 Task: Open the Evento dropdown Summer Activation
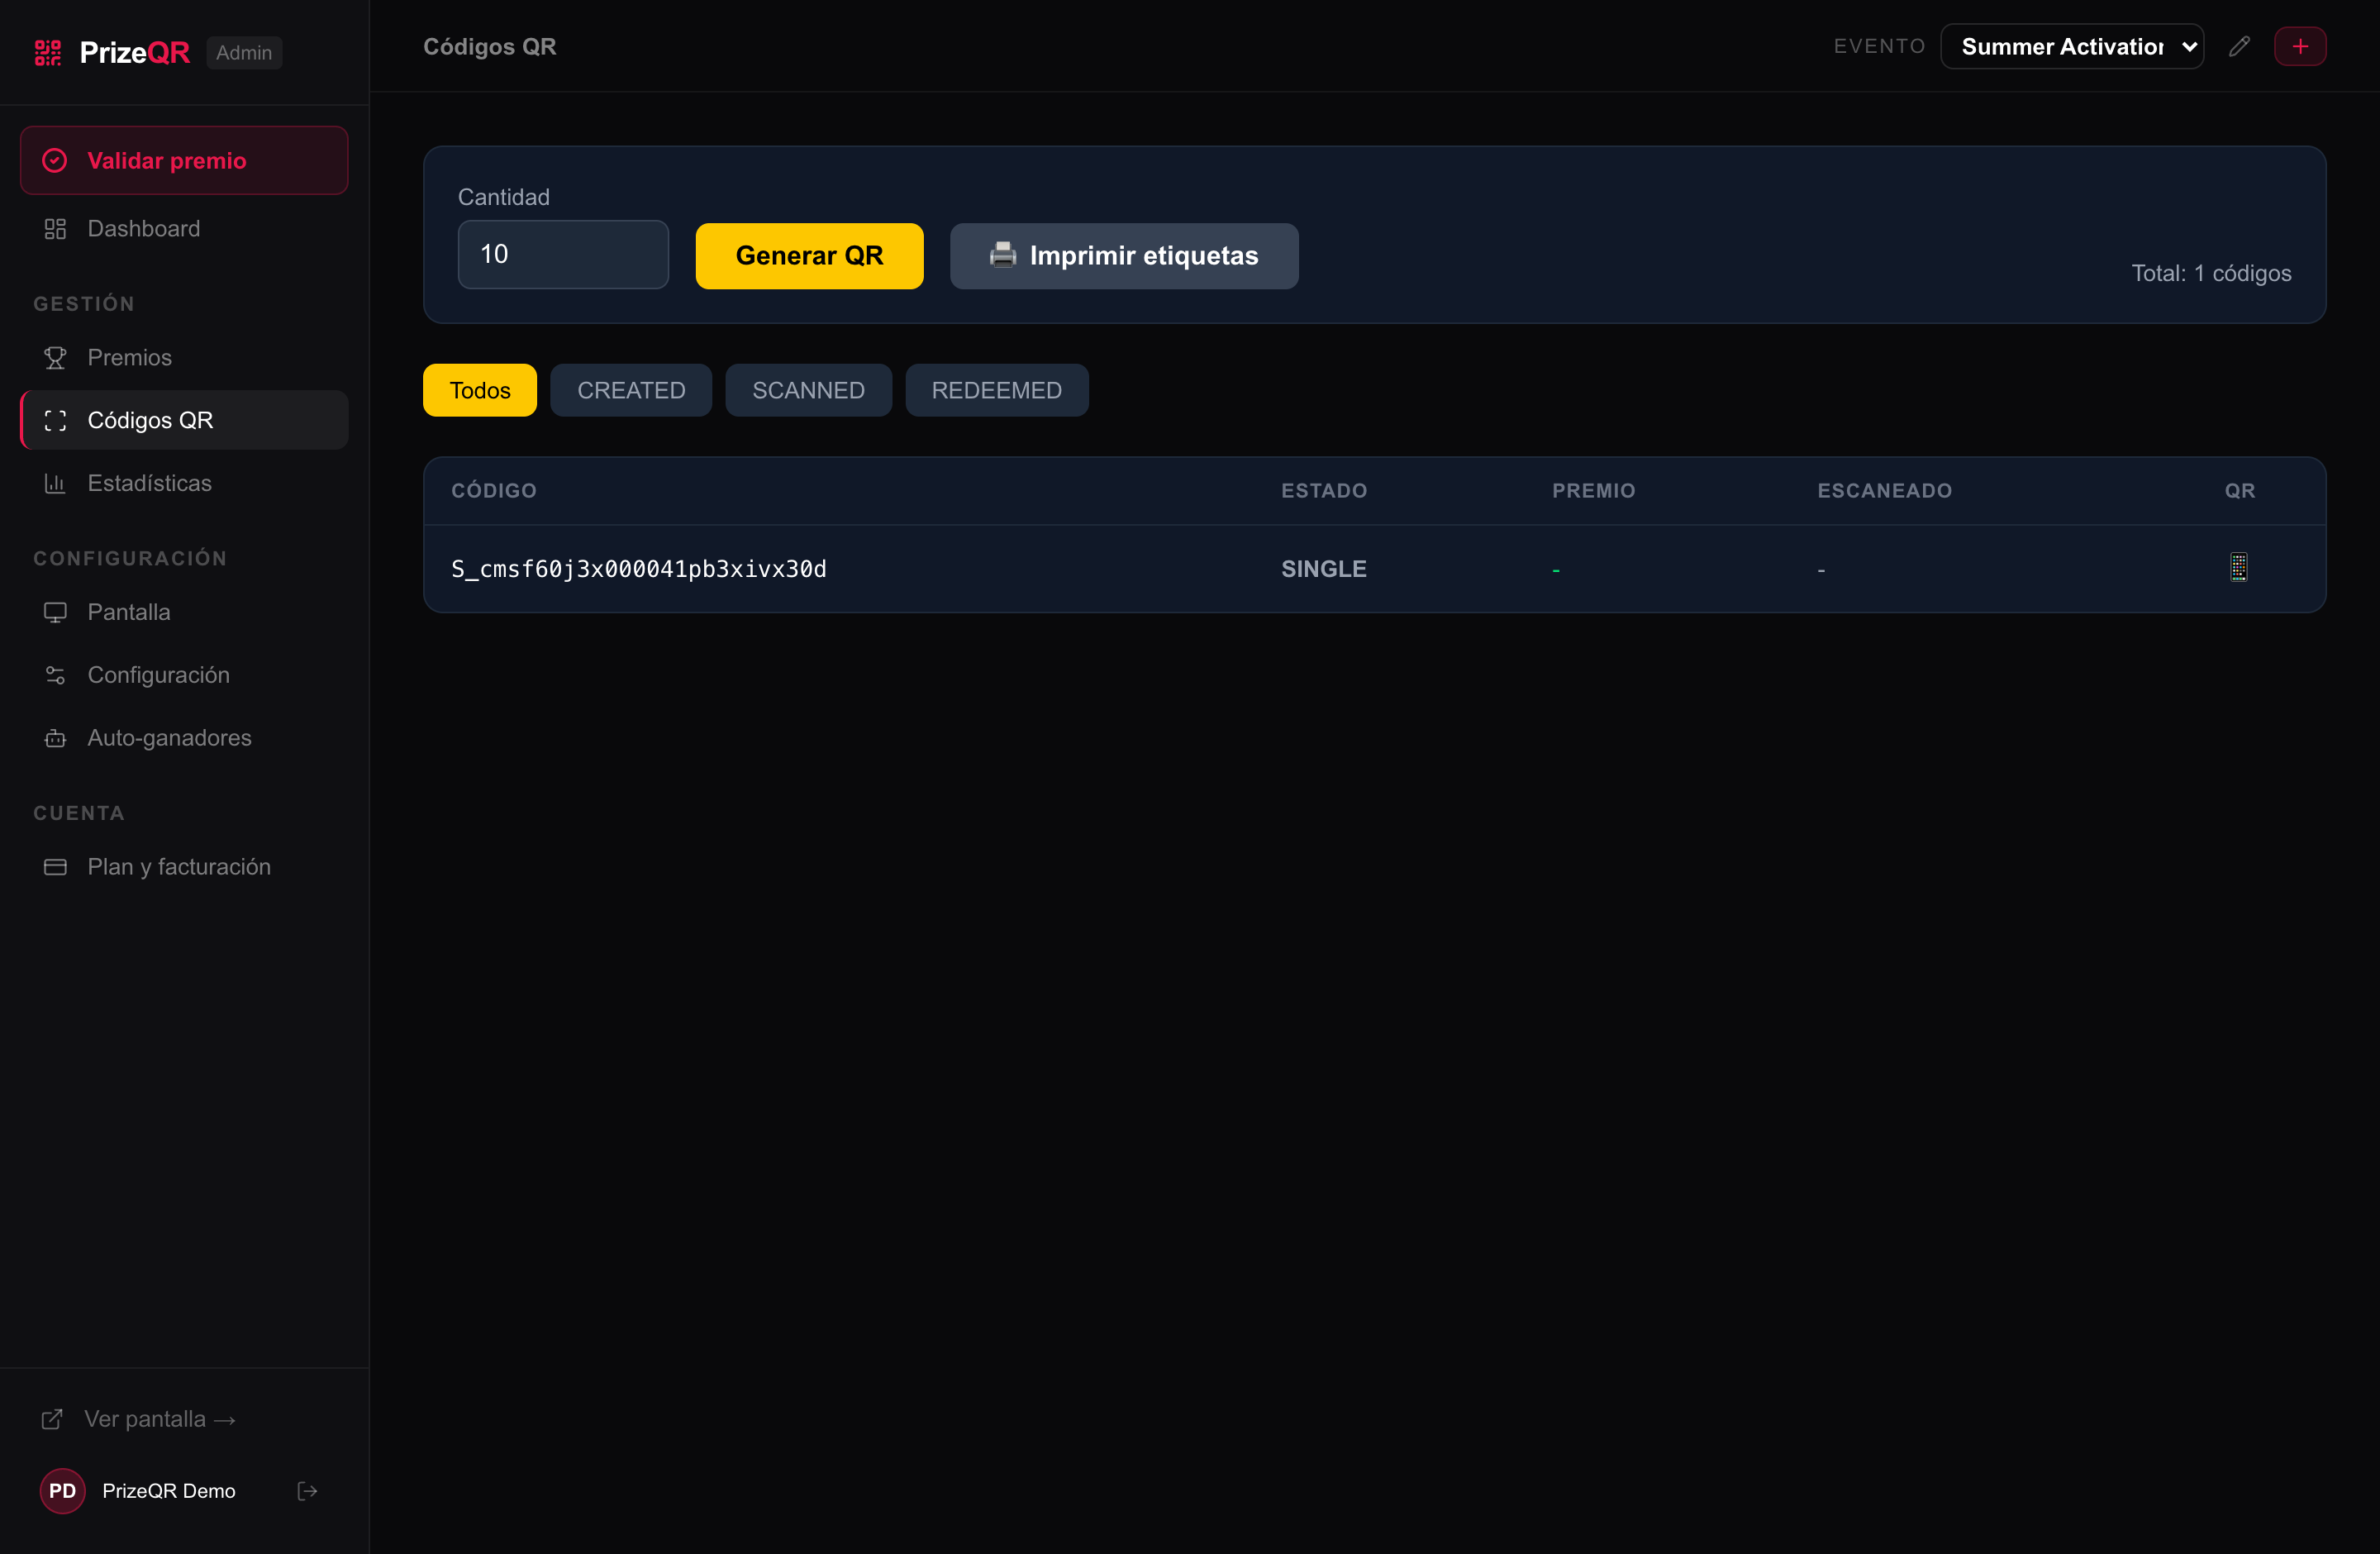coord(2072,46)
